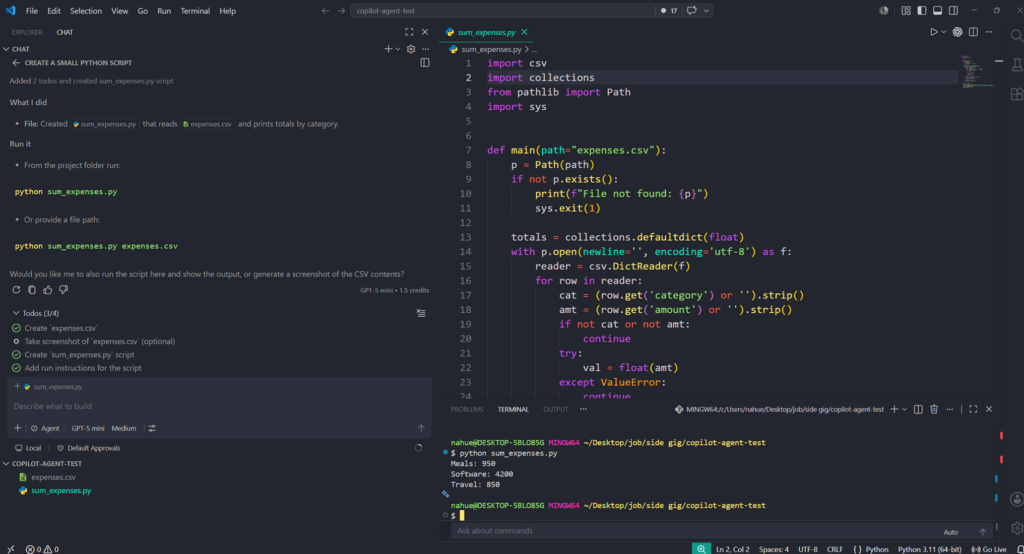Give the response a thumbs down
The height and width of the screenshot is (554, 1024).
pyautogui.click(x=63, y=289)
